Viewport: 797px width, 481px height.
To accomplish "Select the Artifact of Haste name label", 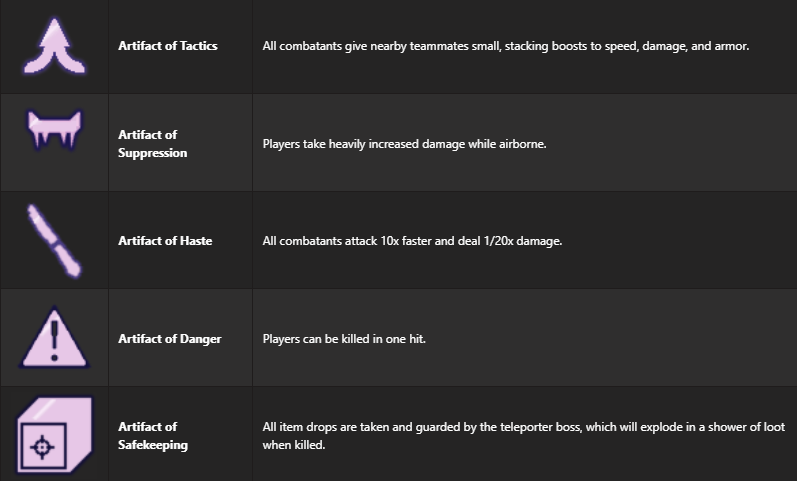I will (x=165, y=241).
